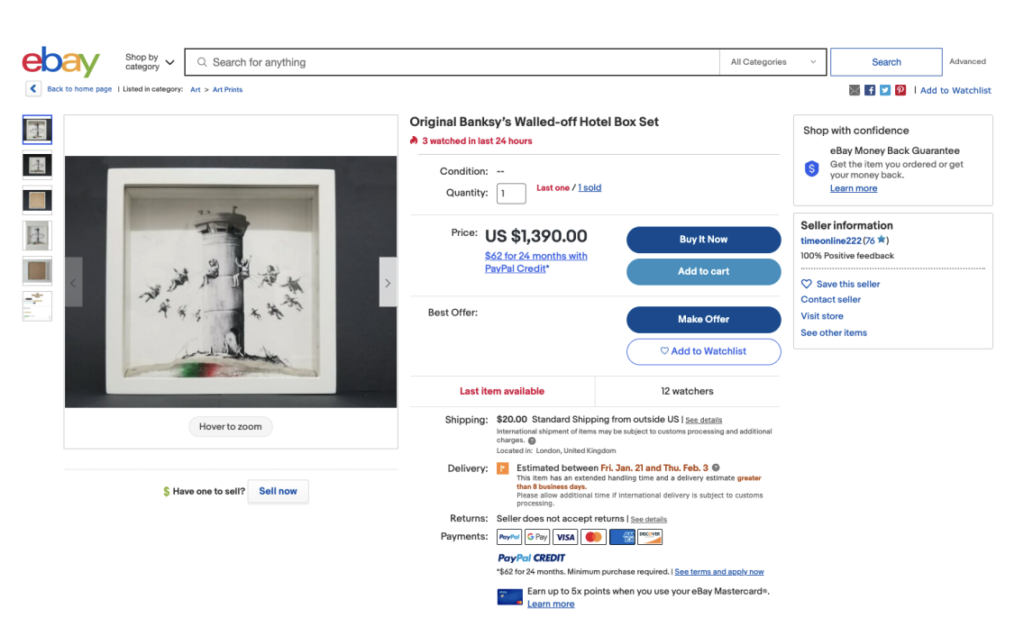Show previous product image arrow
This screenshot has height=636, width=1024.
coord(74,282)
